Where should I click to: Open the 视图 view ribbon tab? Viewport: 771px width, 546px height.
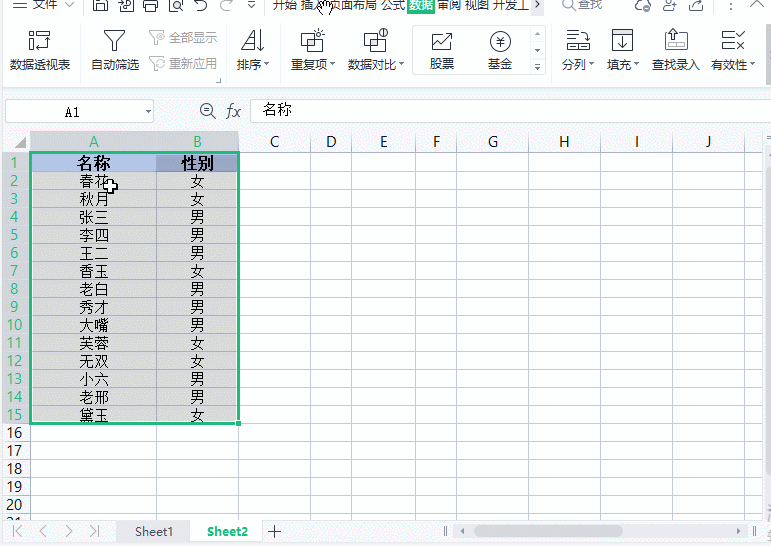coord(476,5)
